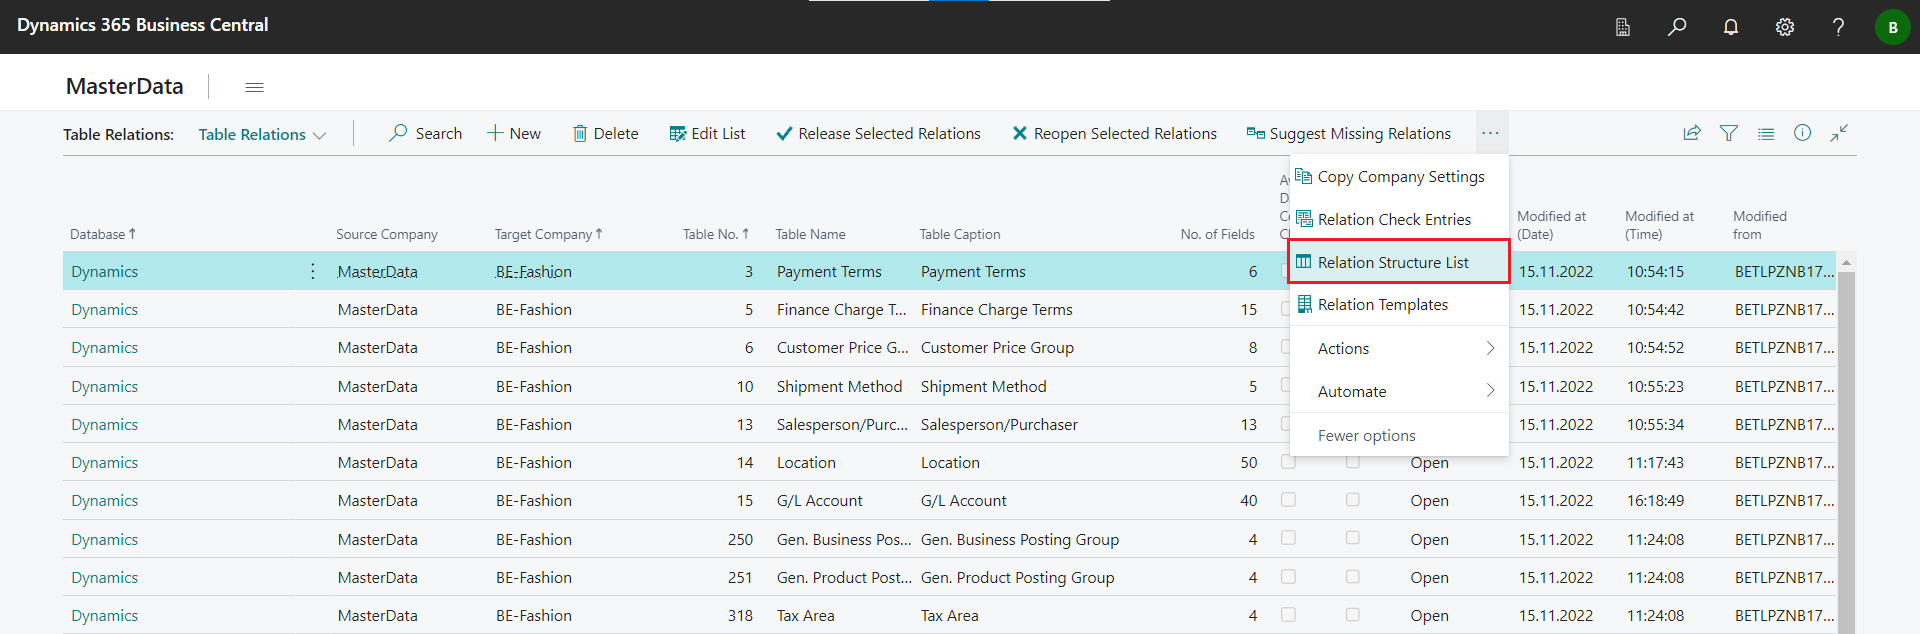The height and width of the screenshot is (634, 1920).
Task: Open Relation Structure List
Action: coord(1399,262)
